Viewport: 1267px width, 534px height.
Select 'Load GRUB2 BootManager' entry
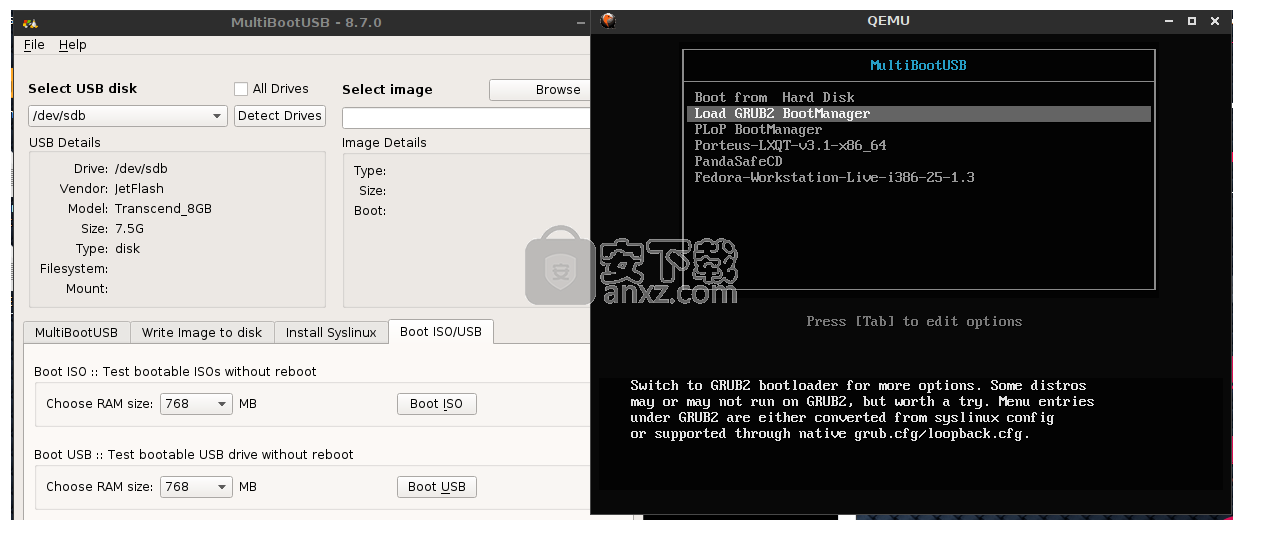pyautogui.click(x=919, y=114)
